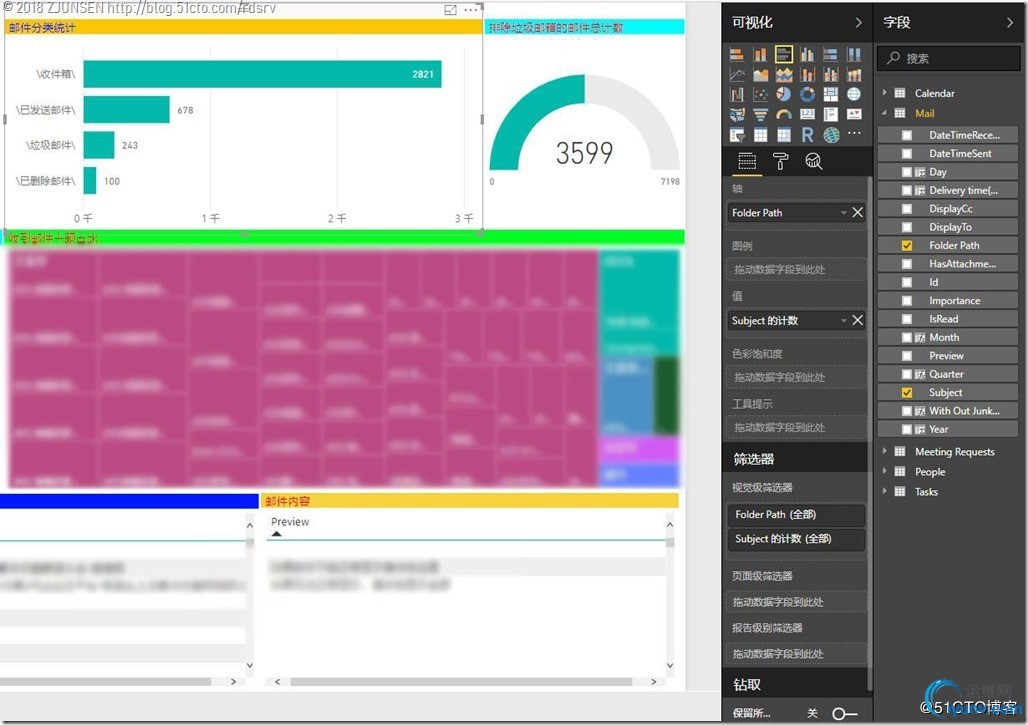
Task: Select the gauge visual icon
Action: [783, 115]
